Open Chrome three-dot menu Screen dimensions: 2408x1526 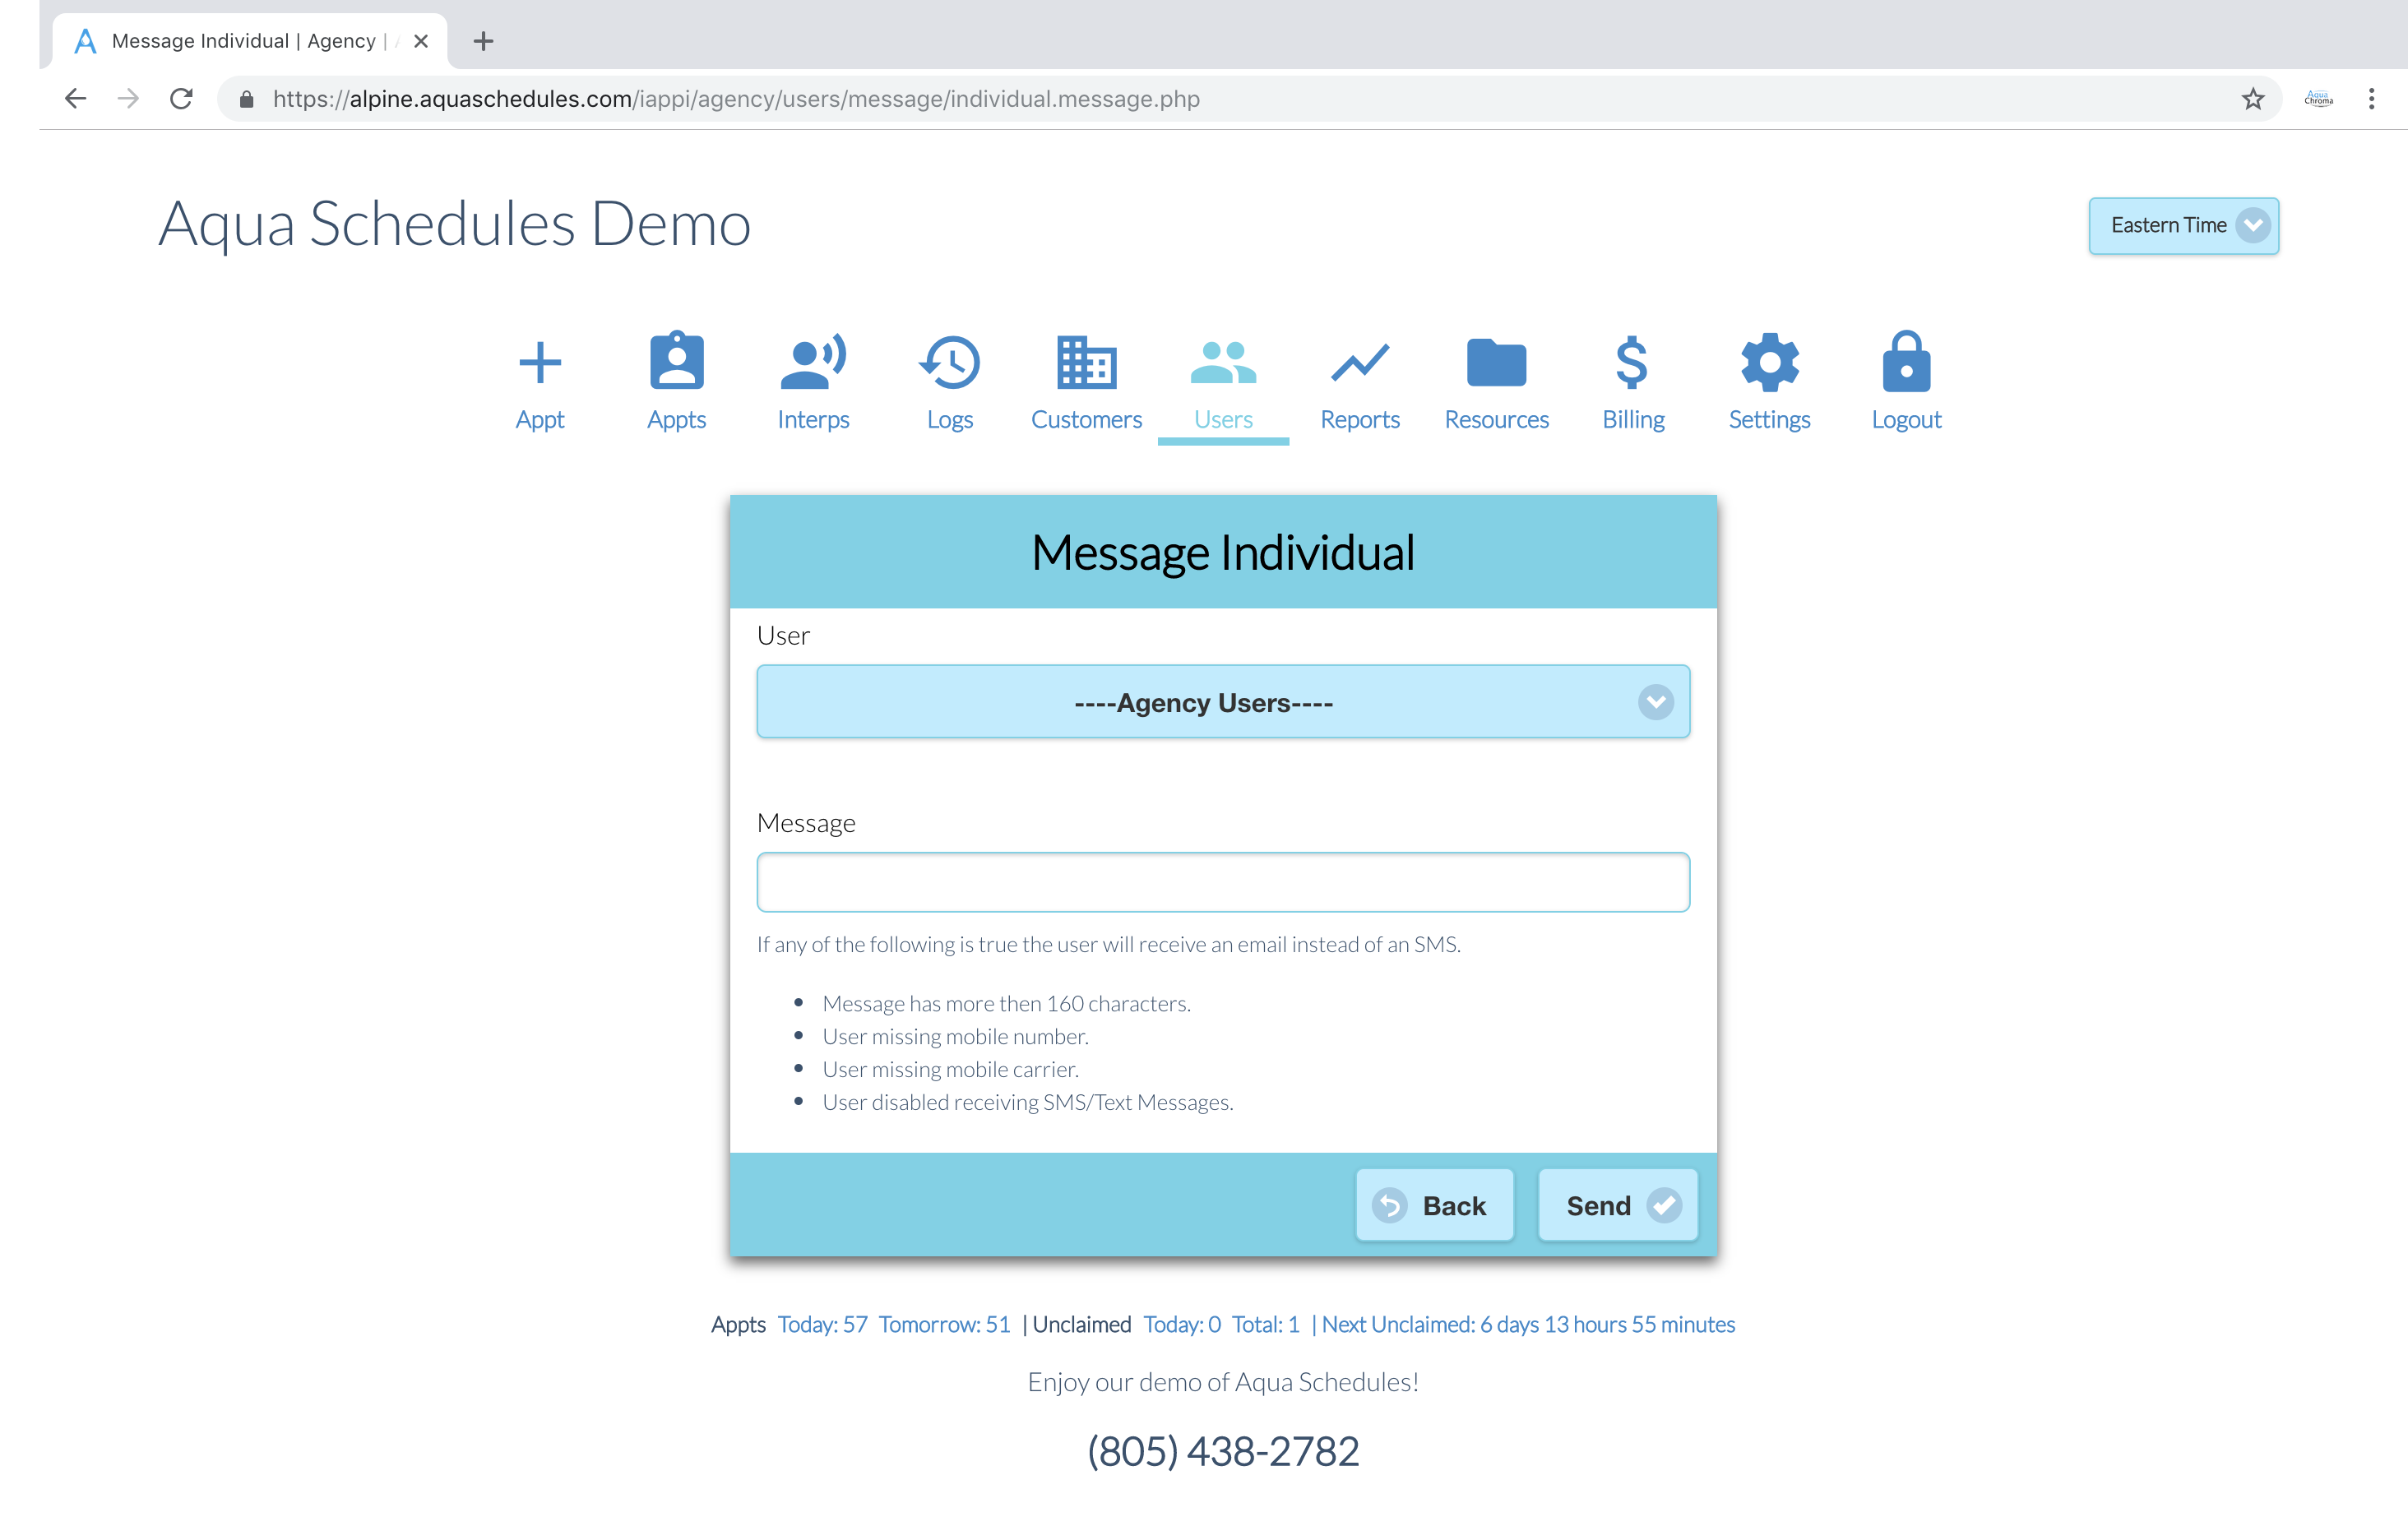pos(2371,99)
